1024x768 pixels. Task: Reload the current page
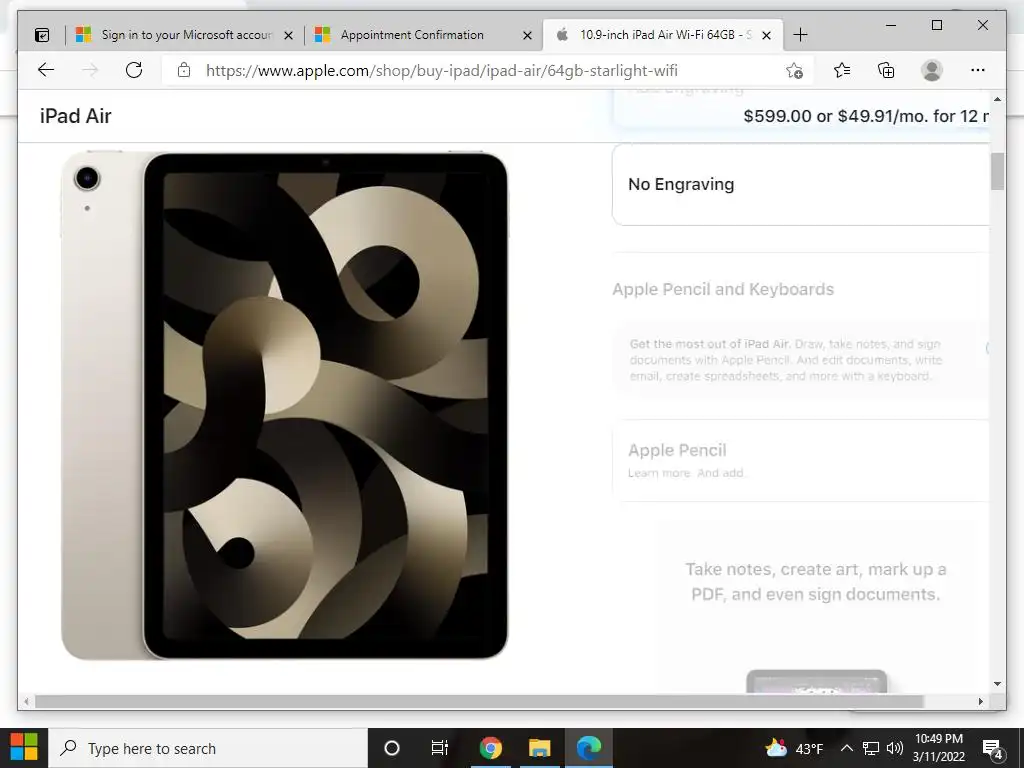[134, 71]
